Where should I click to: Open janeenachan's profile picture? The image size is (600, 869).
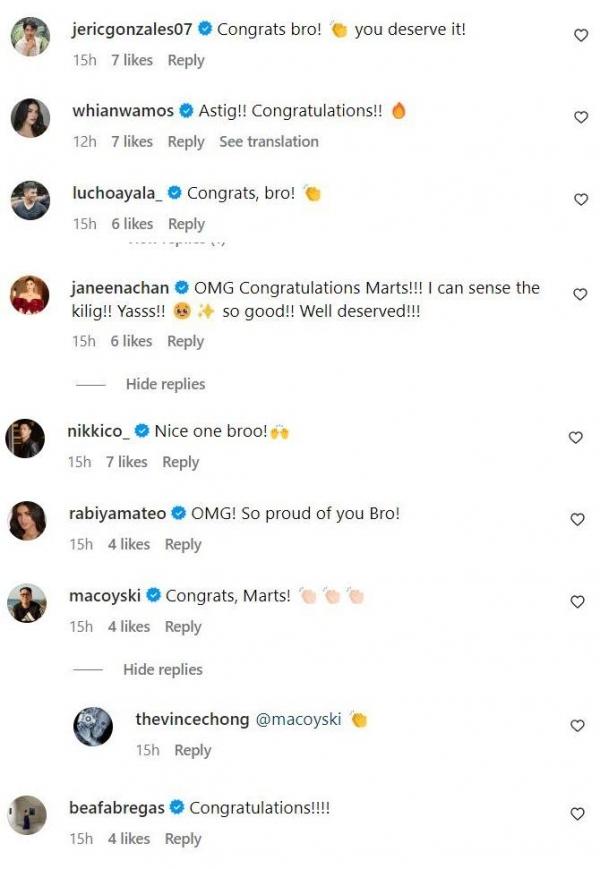coord(30,295)
